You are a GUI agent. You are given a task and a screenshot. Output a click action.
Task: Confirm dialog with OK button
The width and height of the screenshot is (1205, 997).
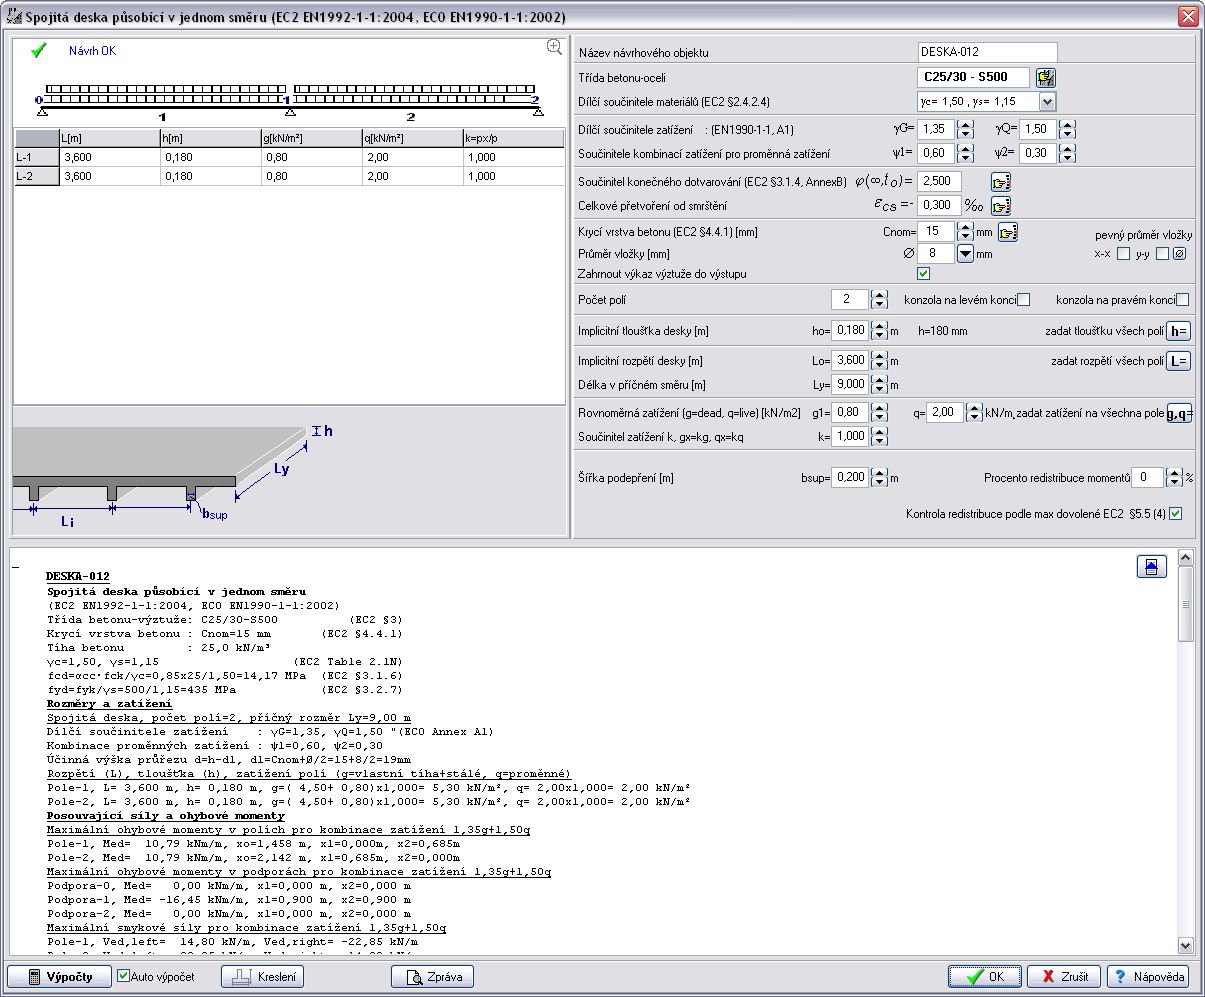pyautogui.click(x=985, y=977)
